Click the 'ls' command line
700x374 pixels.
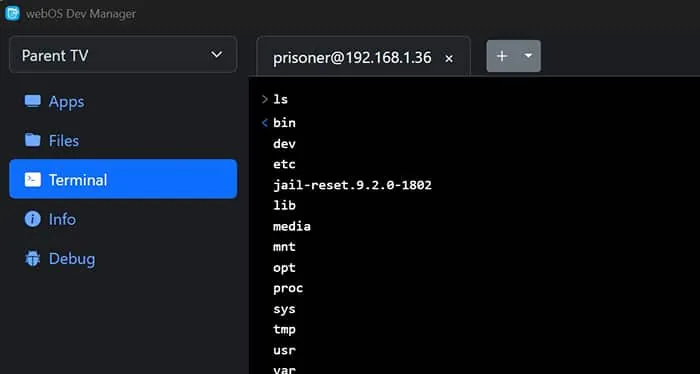280,99
